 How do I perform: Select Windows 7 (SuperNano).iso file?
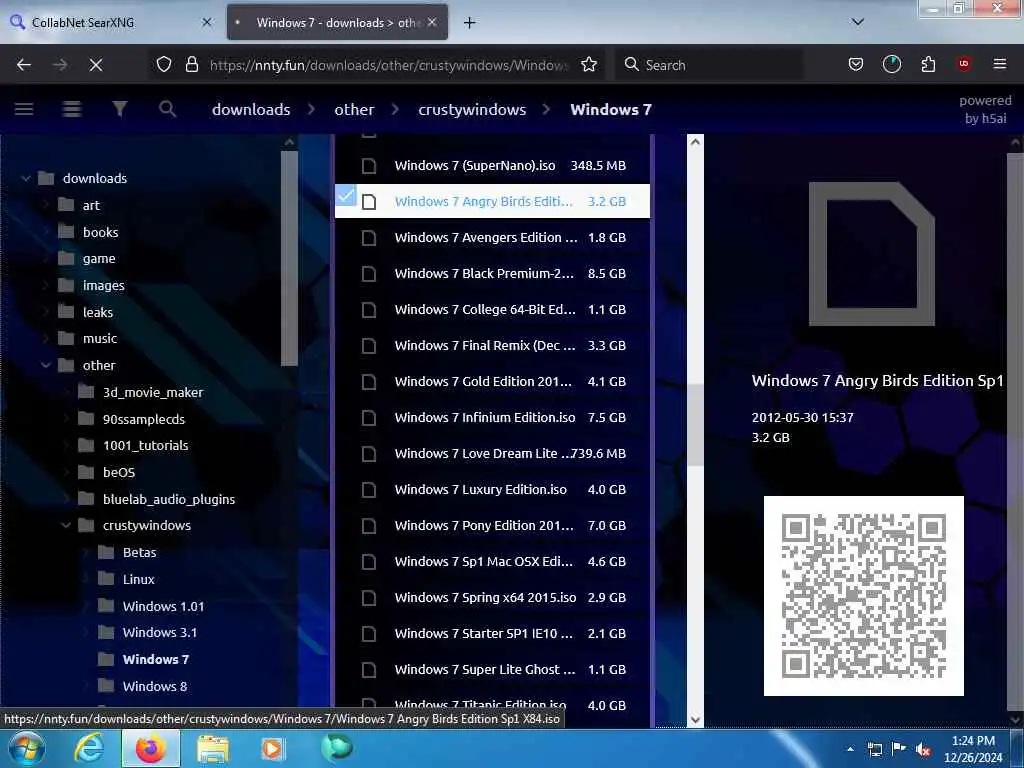[x=492, y=165]
